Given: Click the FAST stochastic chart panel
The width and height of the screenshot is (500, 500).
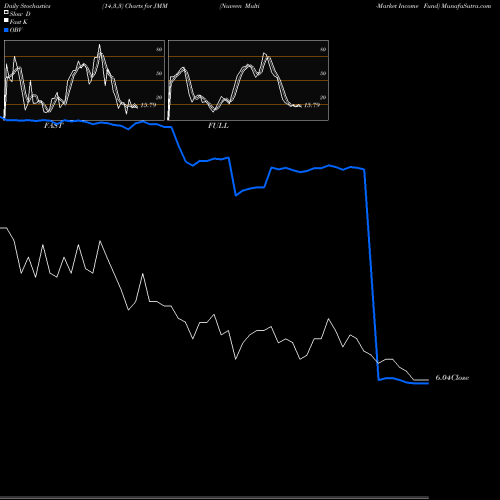Looking at the screenshot, I should point(84,80).
